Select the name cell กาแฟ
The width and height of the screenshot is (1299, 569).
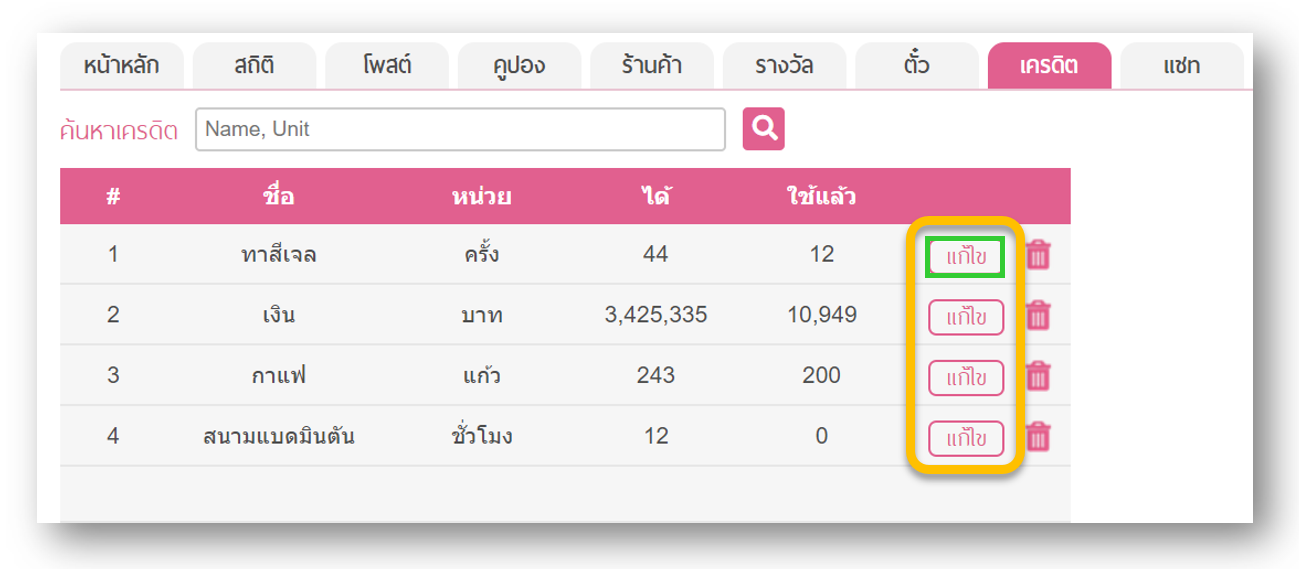279,377
